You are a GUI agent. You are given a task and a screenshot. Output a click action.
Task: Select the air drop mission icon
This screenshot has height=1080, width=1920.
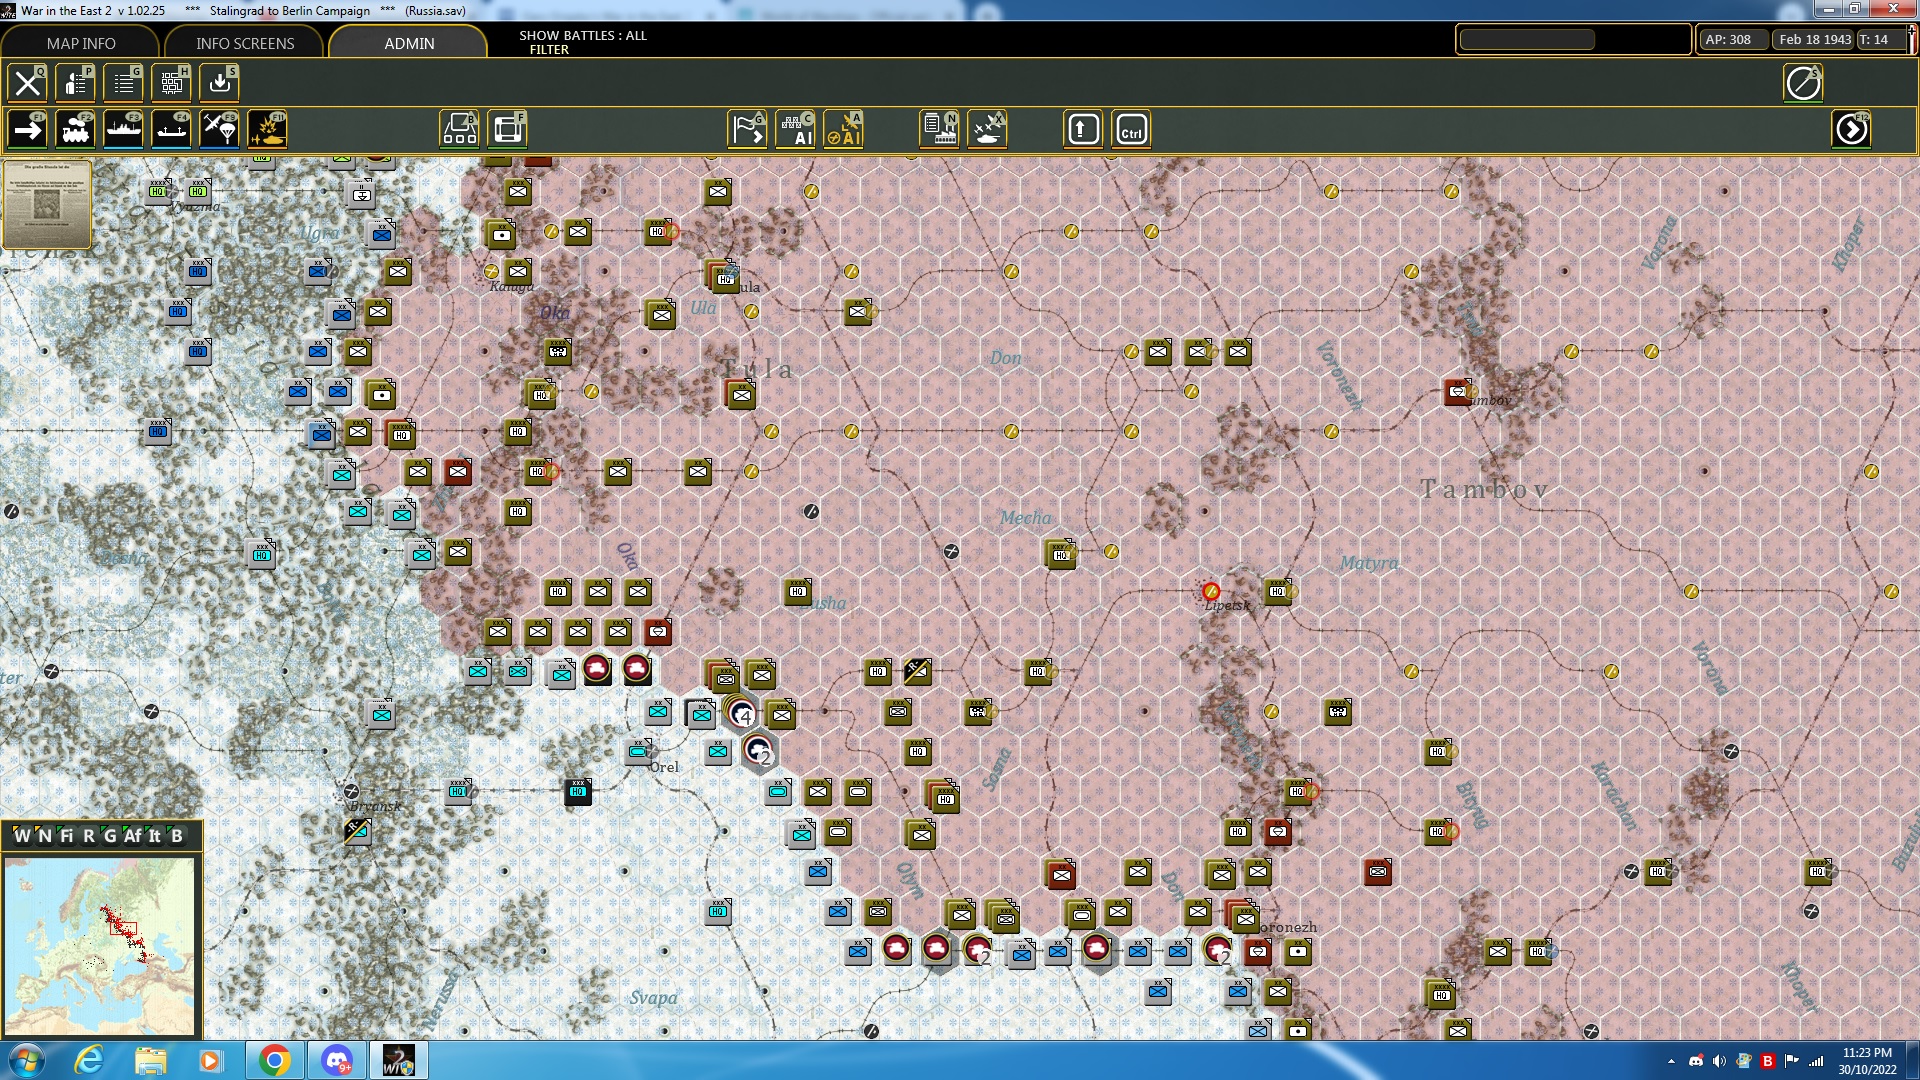pos(219,128)
